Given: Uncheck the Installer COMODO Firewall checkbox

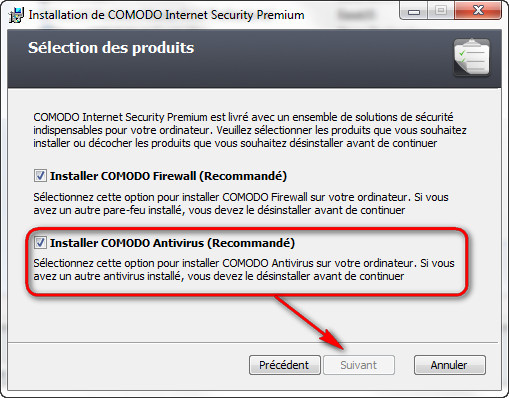Looking at the screenshot, I should pyautogui.click(x=40, y=175).
